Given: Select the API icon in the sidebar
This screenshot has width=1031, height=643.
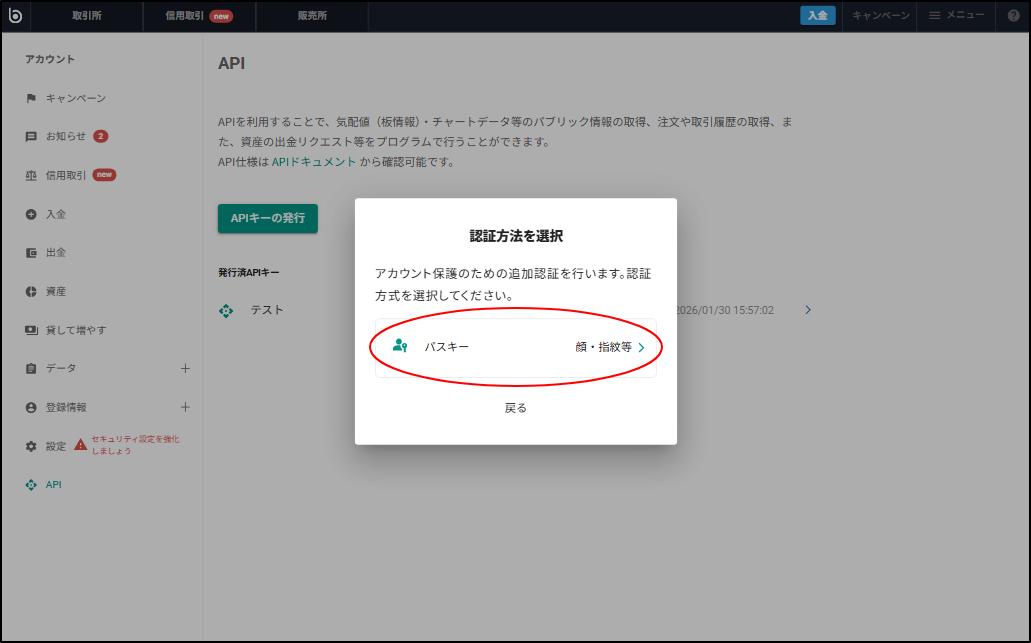Looking at the screenshot, I should [x=31, y=484].
